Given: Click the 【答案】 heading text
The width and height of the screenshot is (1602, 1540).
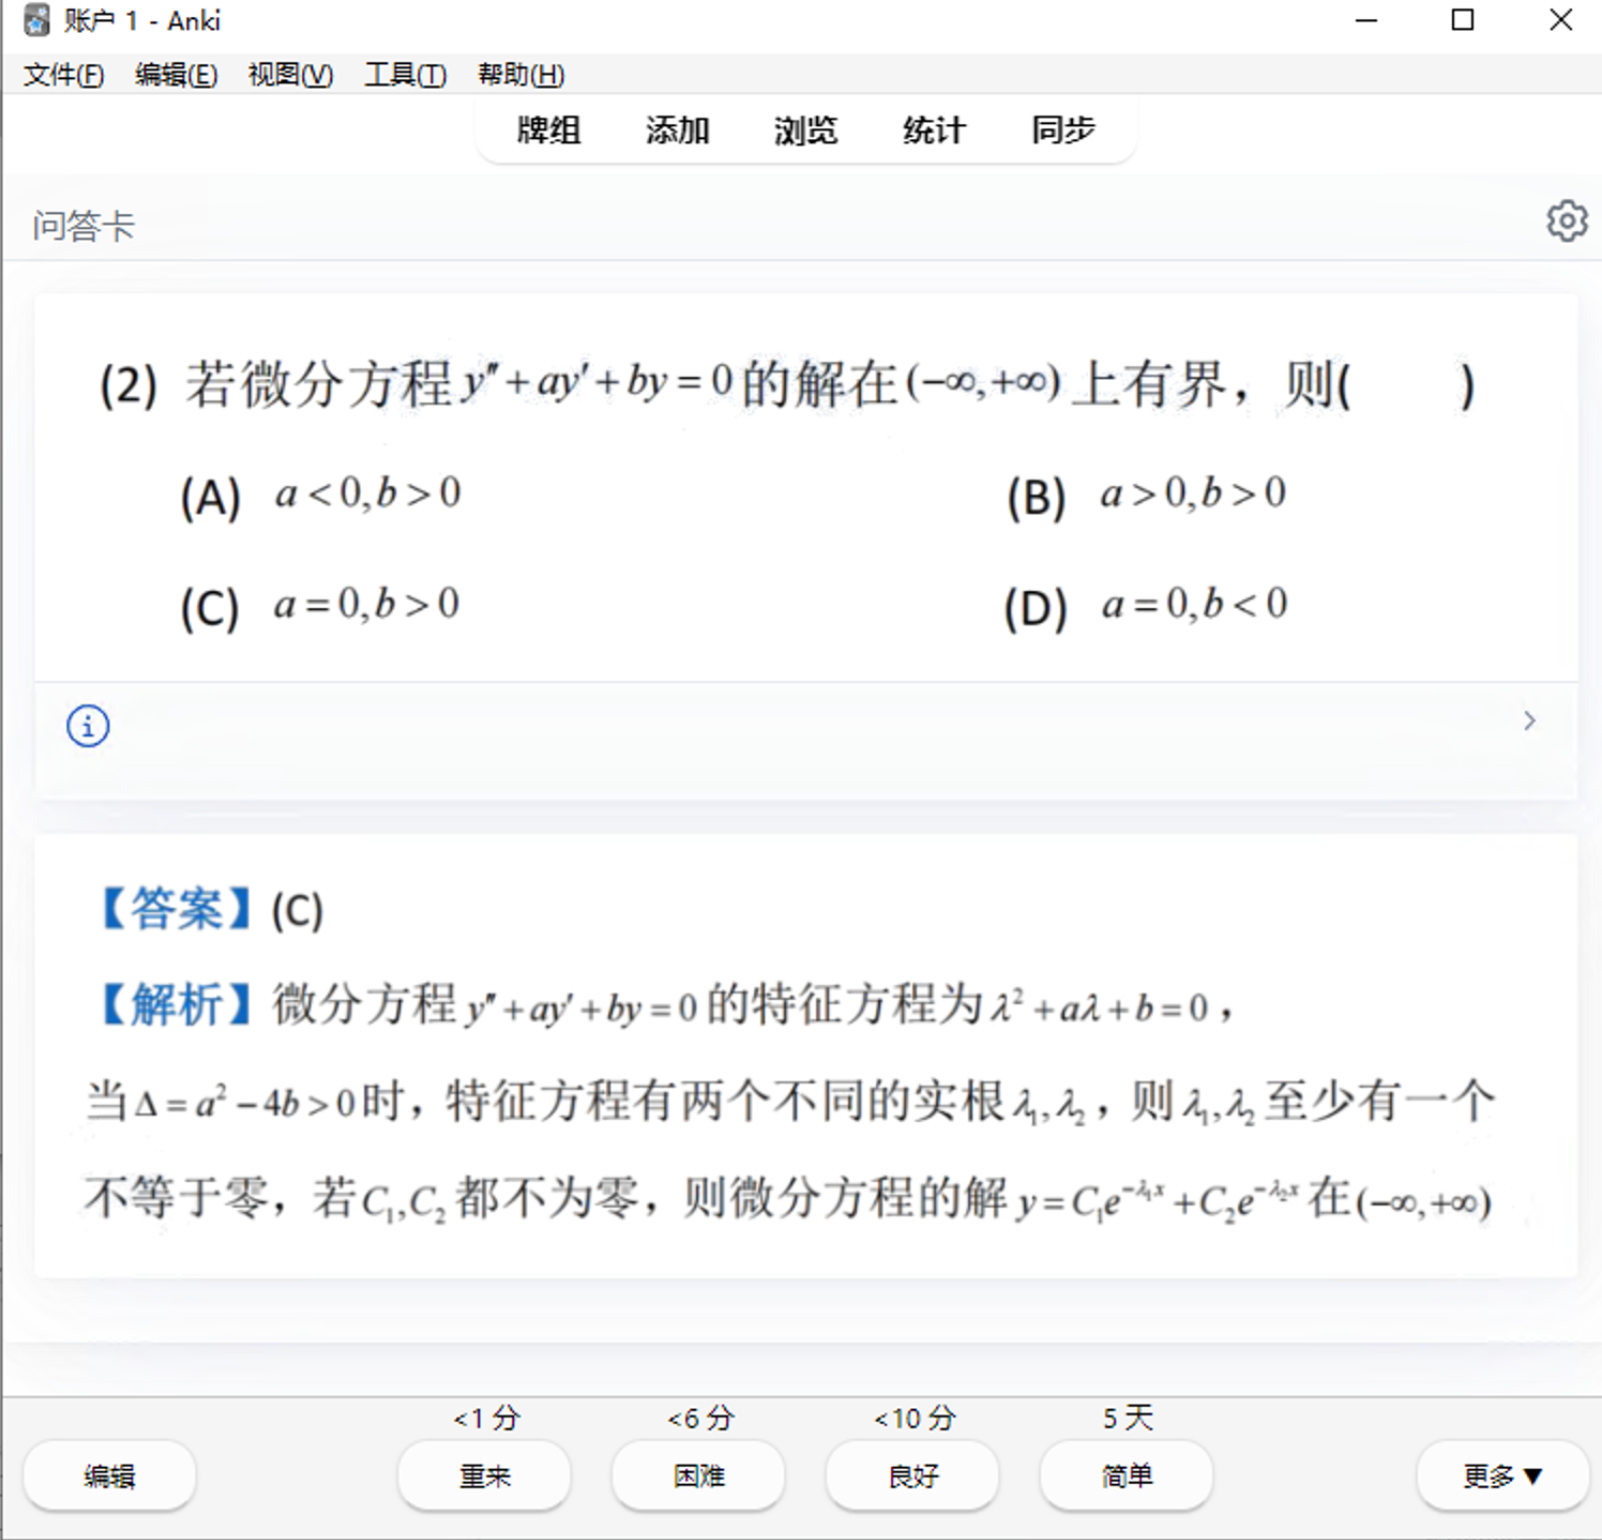Looking at the screenshot, I should pos(176,909).
